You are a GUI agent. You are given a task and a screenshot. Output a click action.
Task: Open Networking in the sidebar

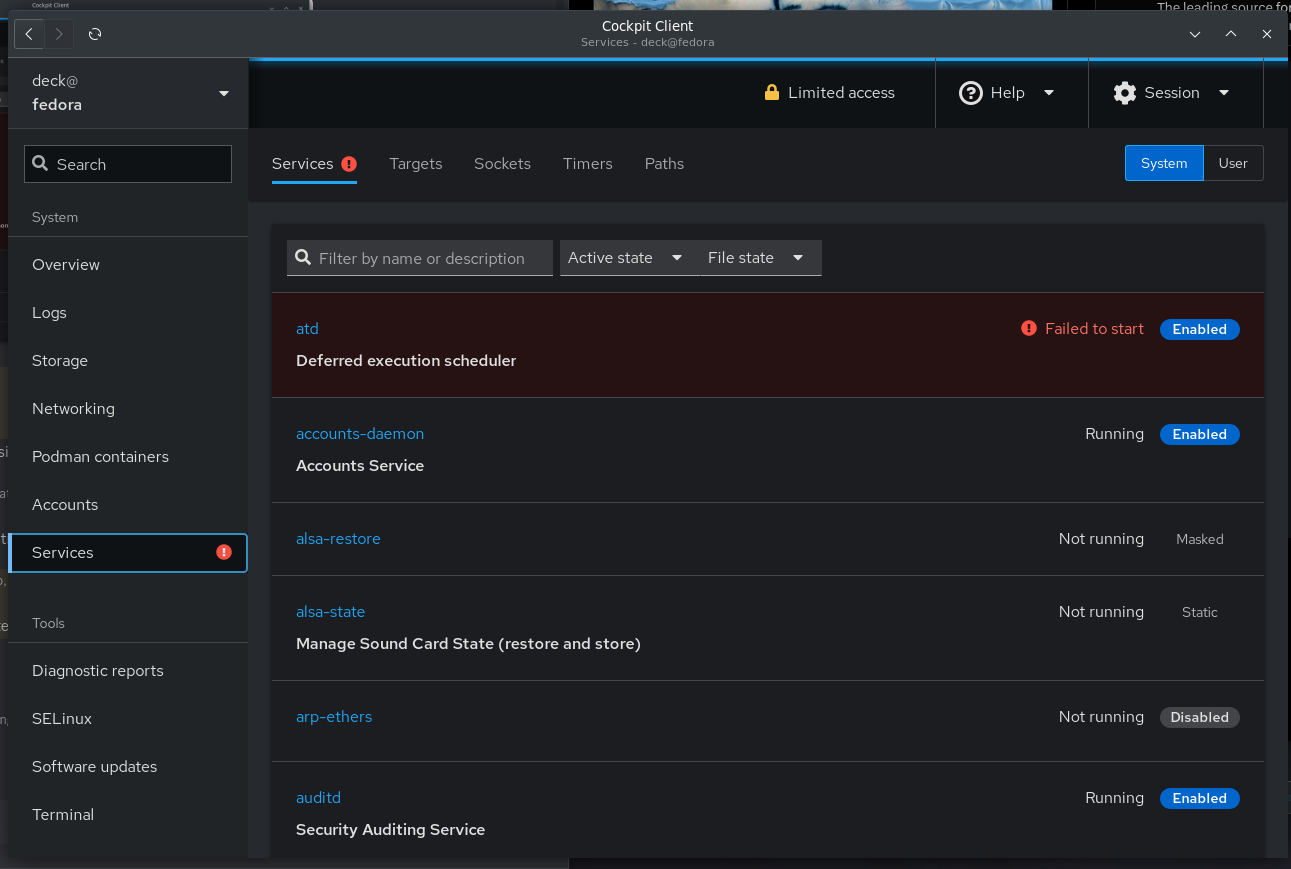pyautogui.click(x=128, y=409)
